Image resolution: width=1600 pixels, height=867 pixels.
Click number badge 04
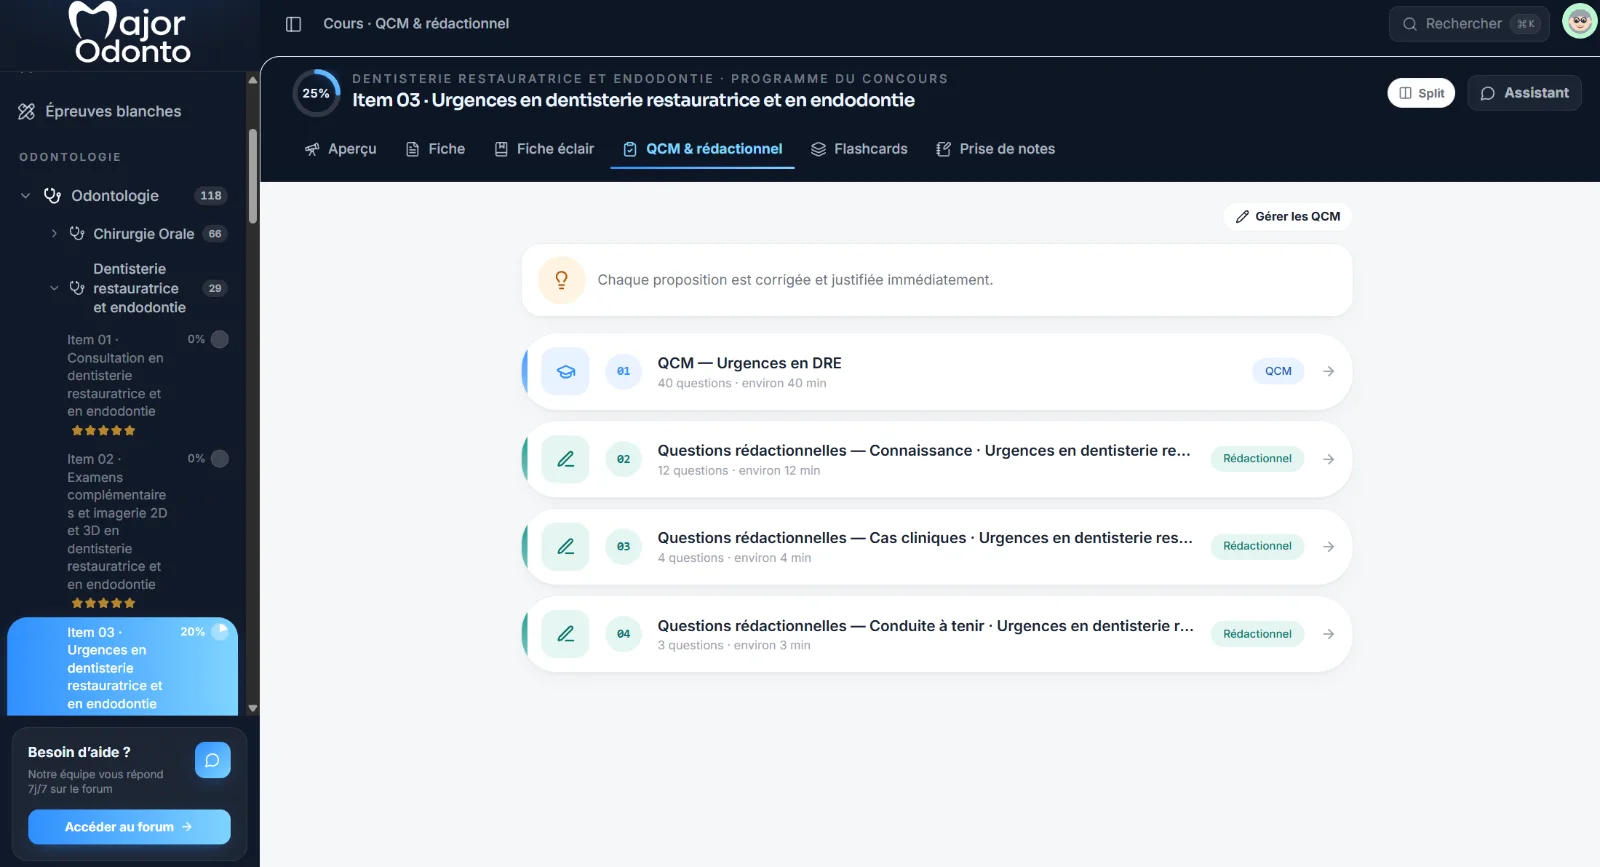(x=623, y=634)
